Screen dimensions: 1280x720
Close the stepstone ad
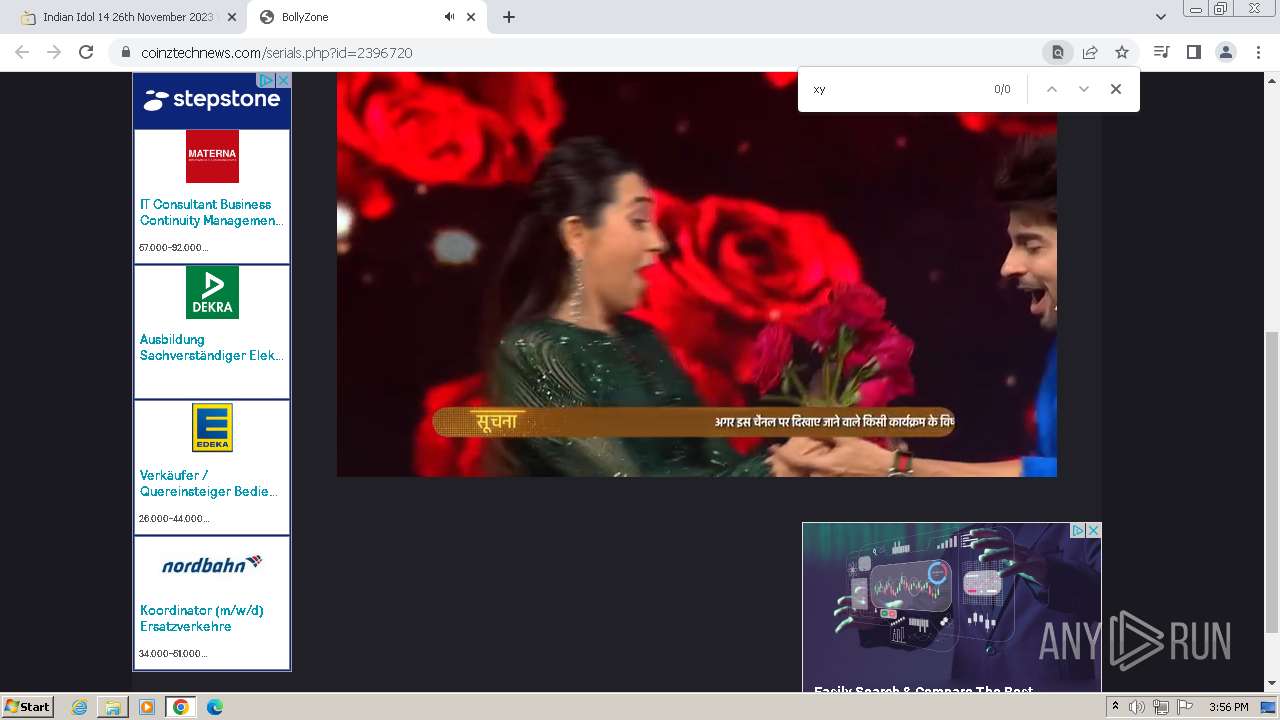pyautogui.click(x=283, y=80)
